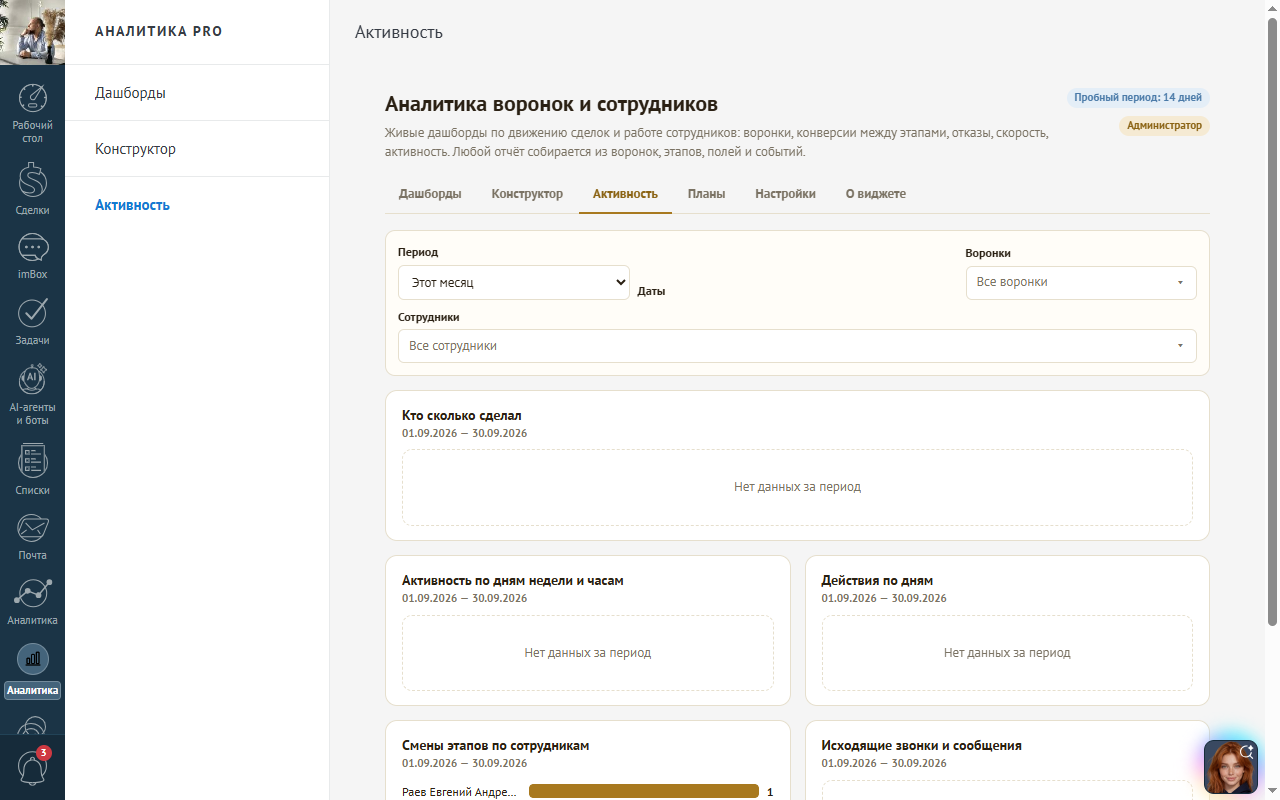1280x800 pixels.
Task: Open Дашборды in the left sidebar
Action: click(197, 93)
